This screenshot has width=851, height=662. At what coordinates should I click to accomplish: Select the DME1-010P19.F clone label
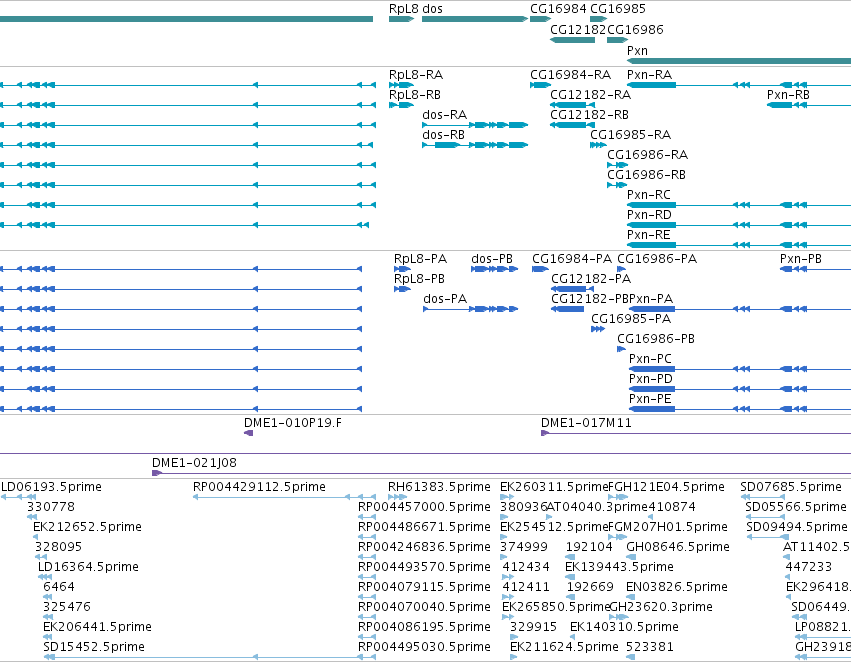click(293, 423)
